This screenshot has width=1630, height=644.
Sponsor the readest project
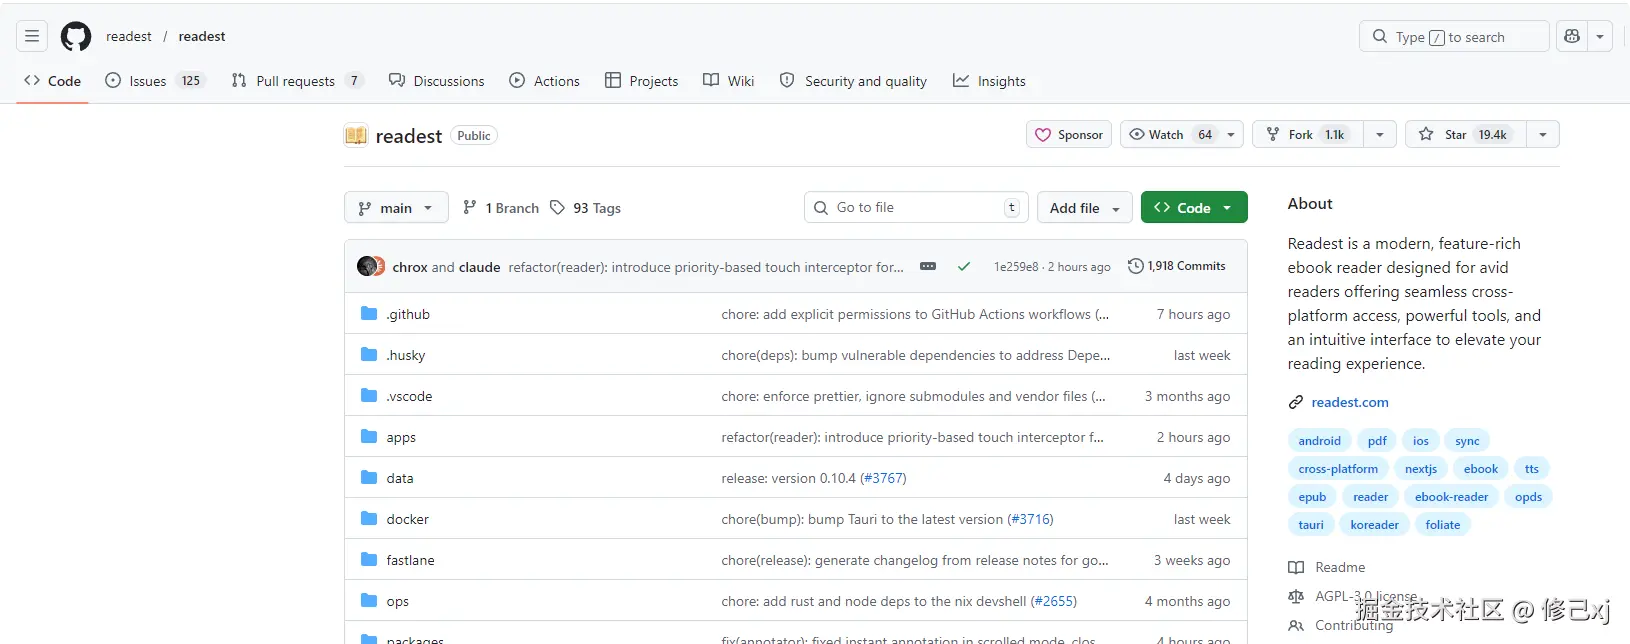[x=1069, y=135]
